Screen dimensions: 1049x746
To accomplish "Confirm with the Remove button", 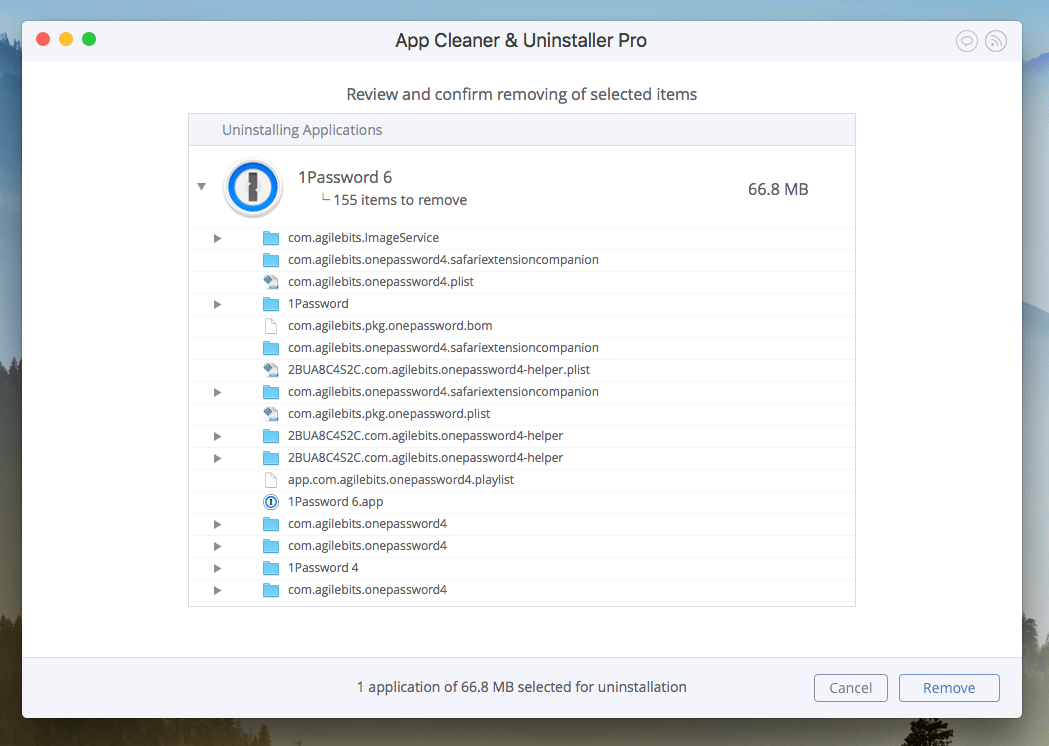I will [x=949, y=688].
